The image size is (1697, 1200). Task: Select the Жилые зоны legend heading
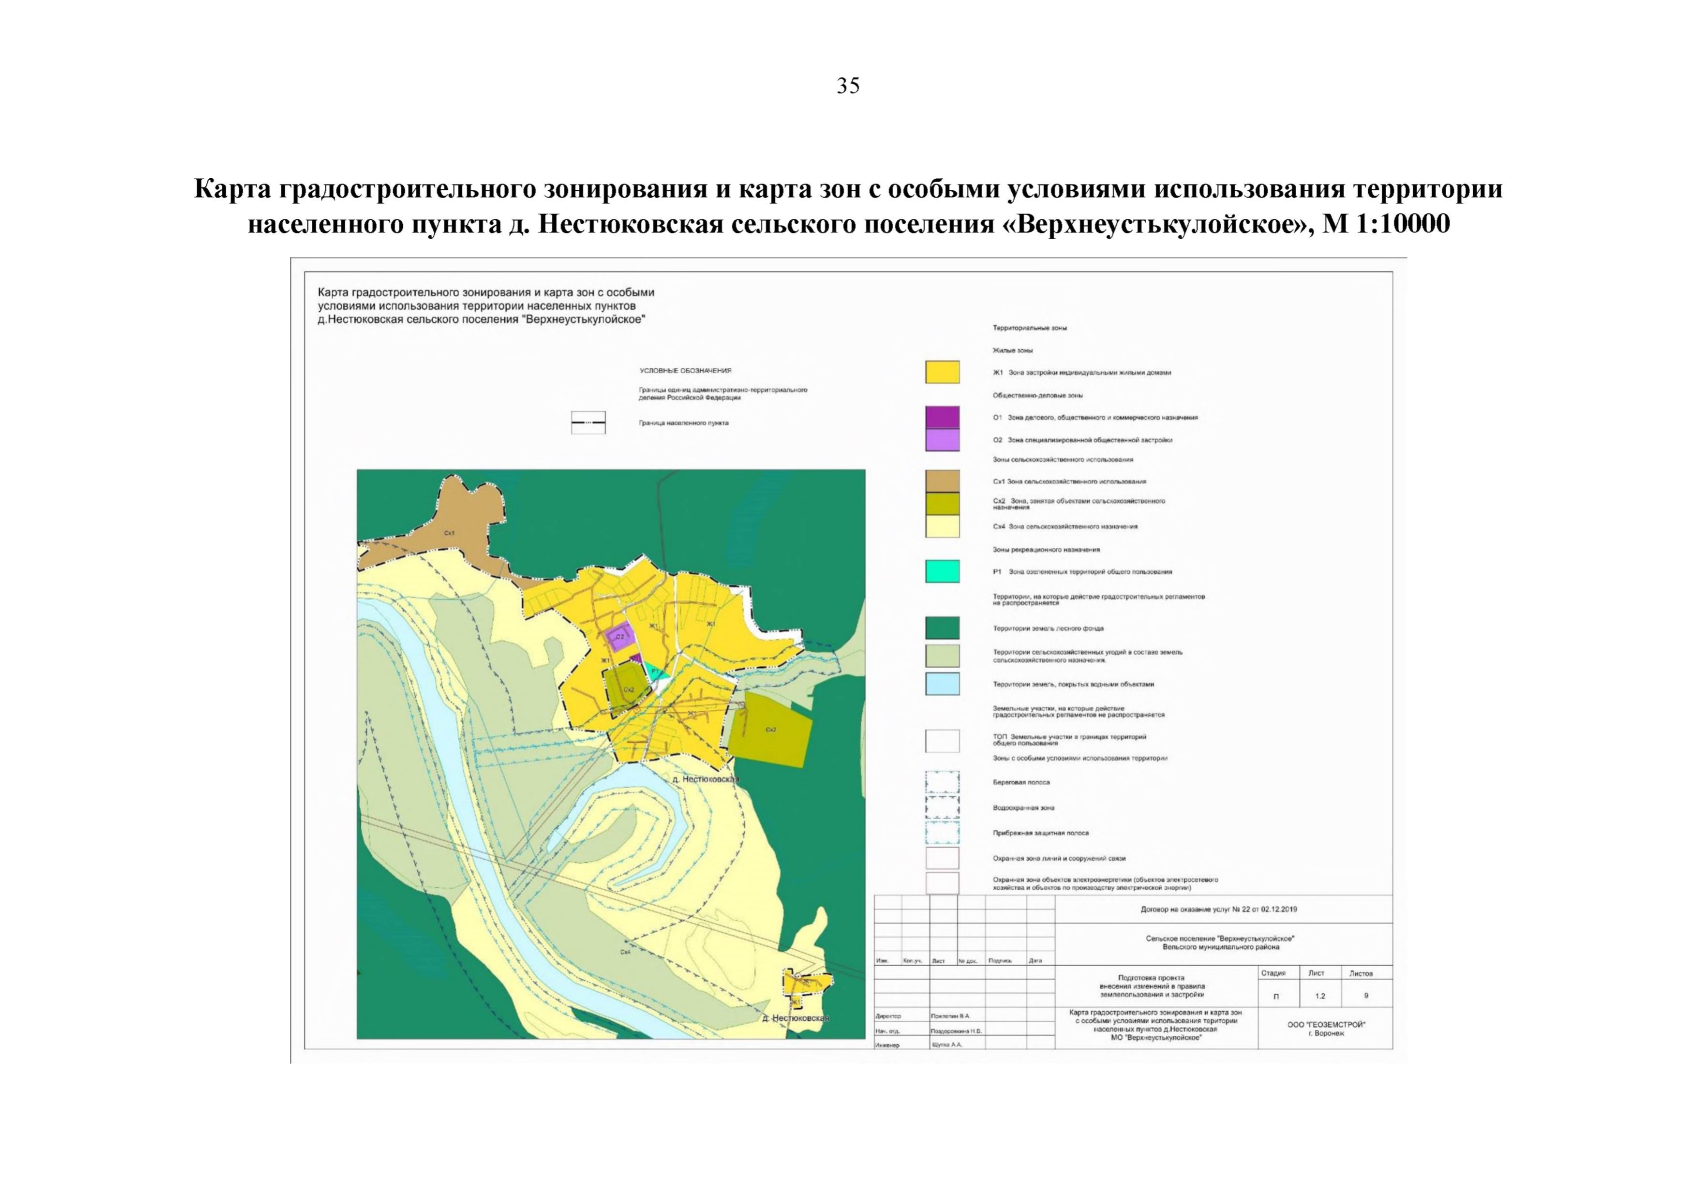click(x=1013, y=350)
